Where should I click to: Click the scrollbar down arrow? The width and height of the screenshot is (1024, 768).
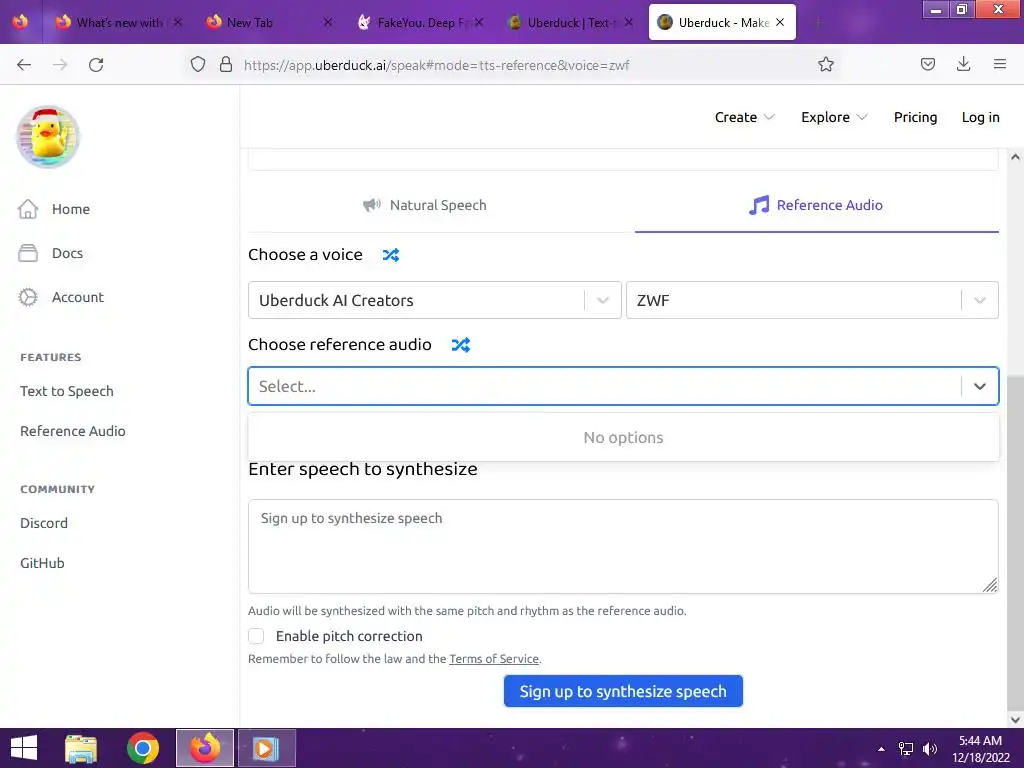pyautogui.click(x=1015, y=719)
